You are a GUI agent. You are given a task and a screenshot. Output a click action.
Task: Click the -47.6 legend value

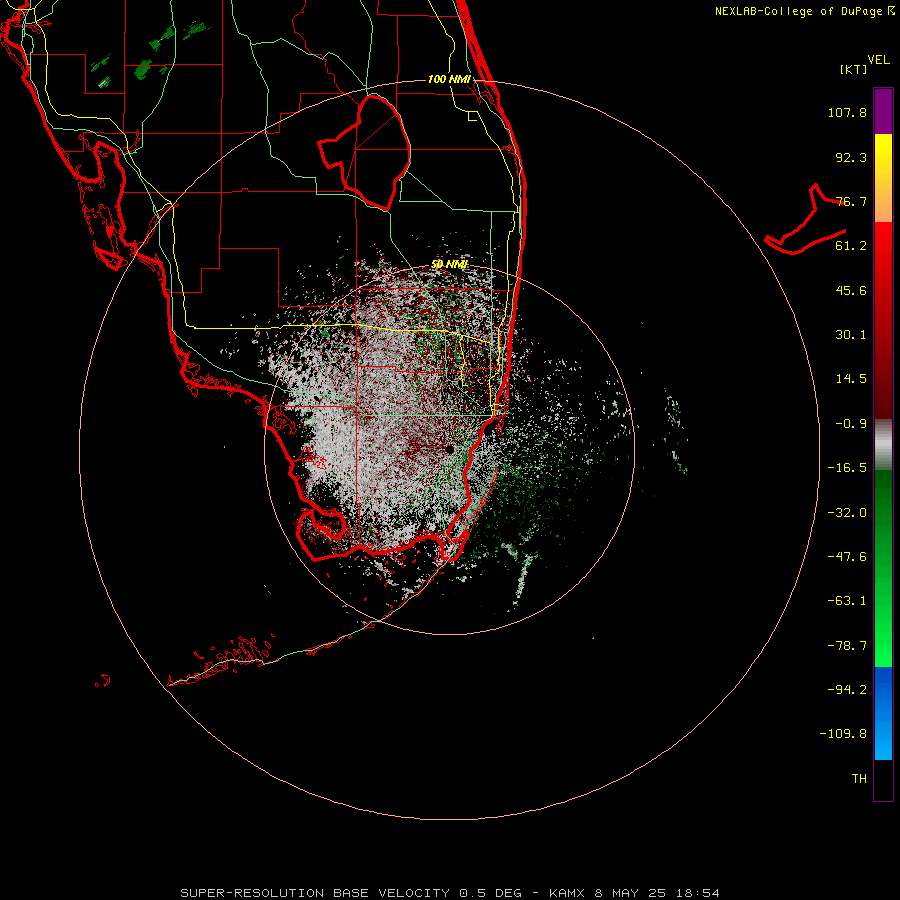847,557
